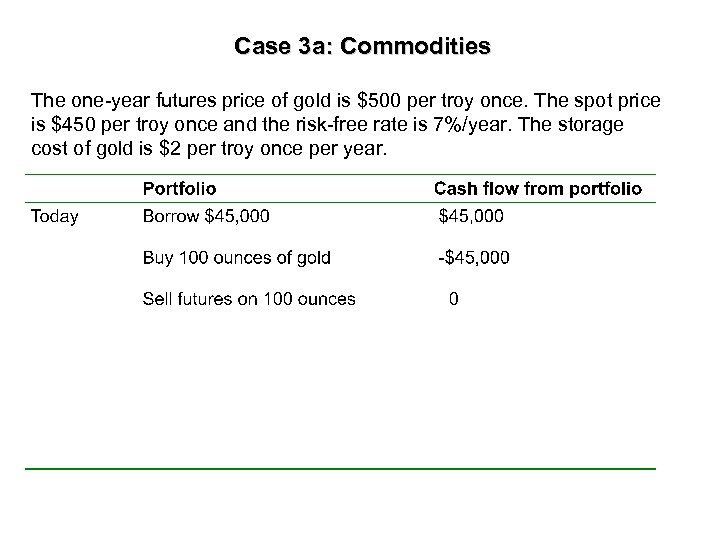The width and height of the screenshot is (720, 540).
Task: Select the Today row label
Action: [55, 216]
